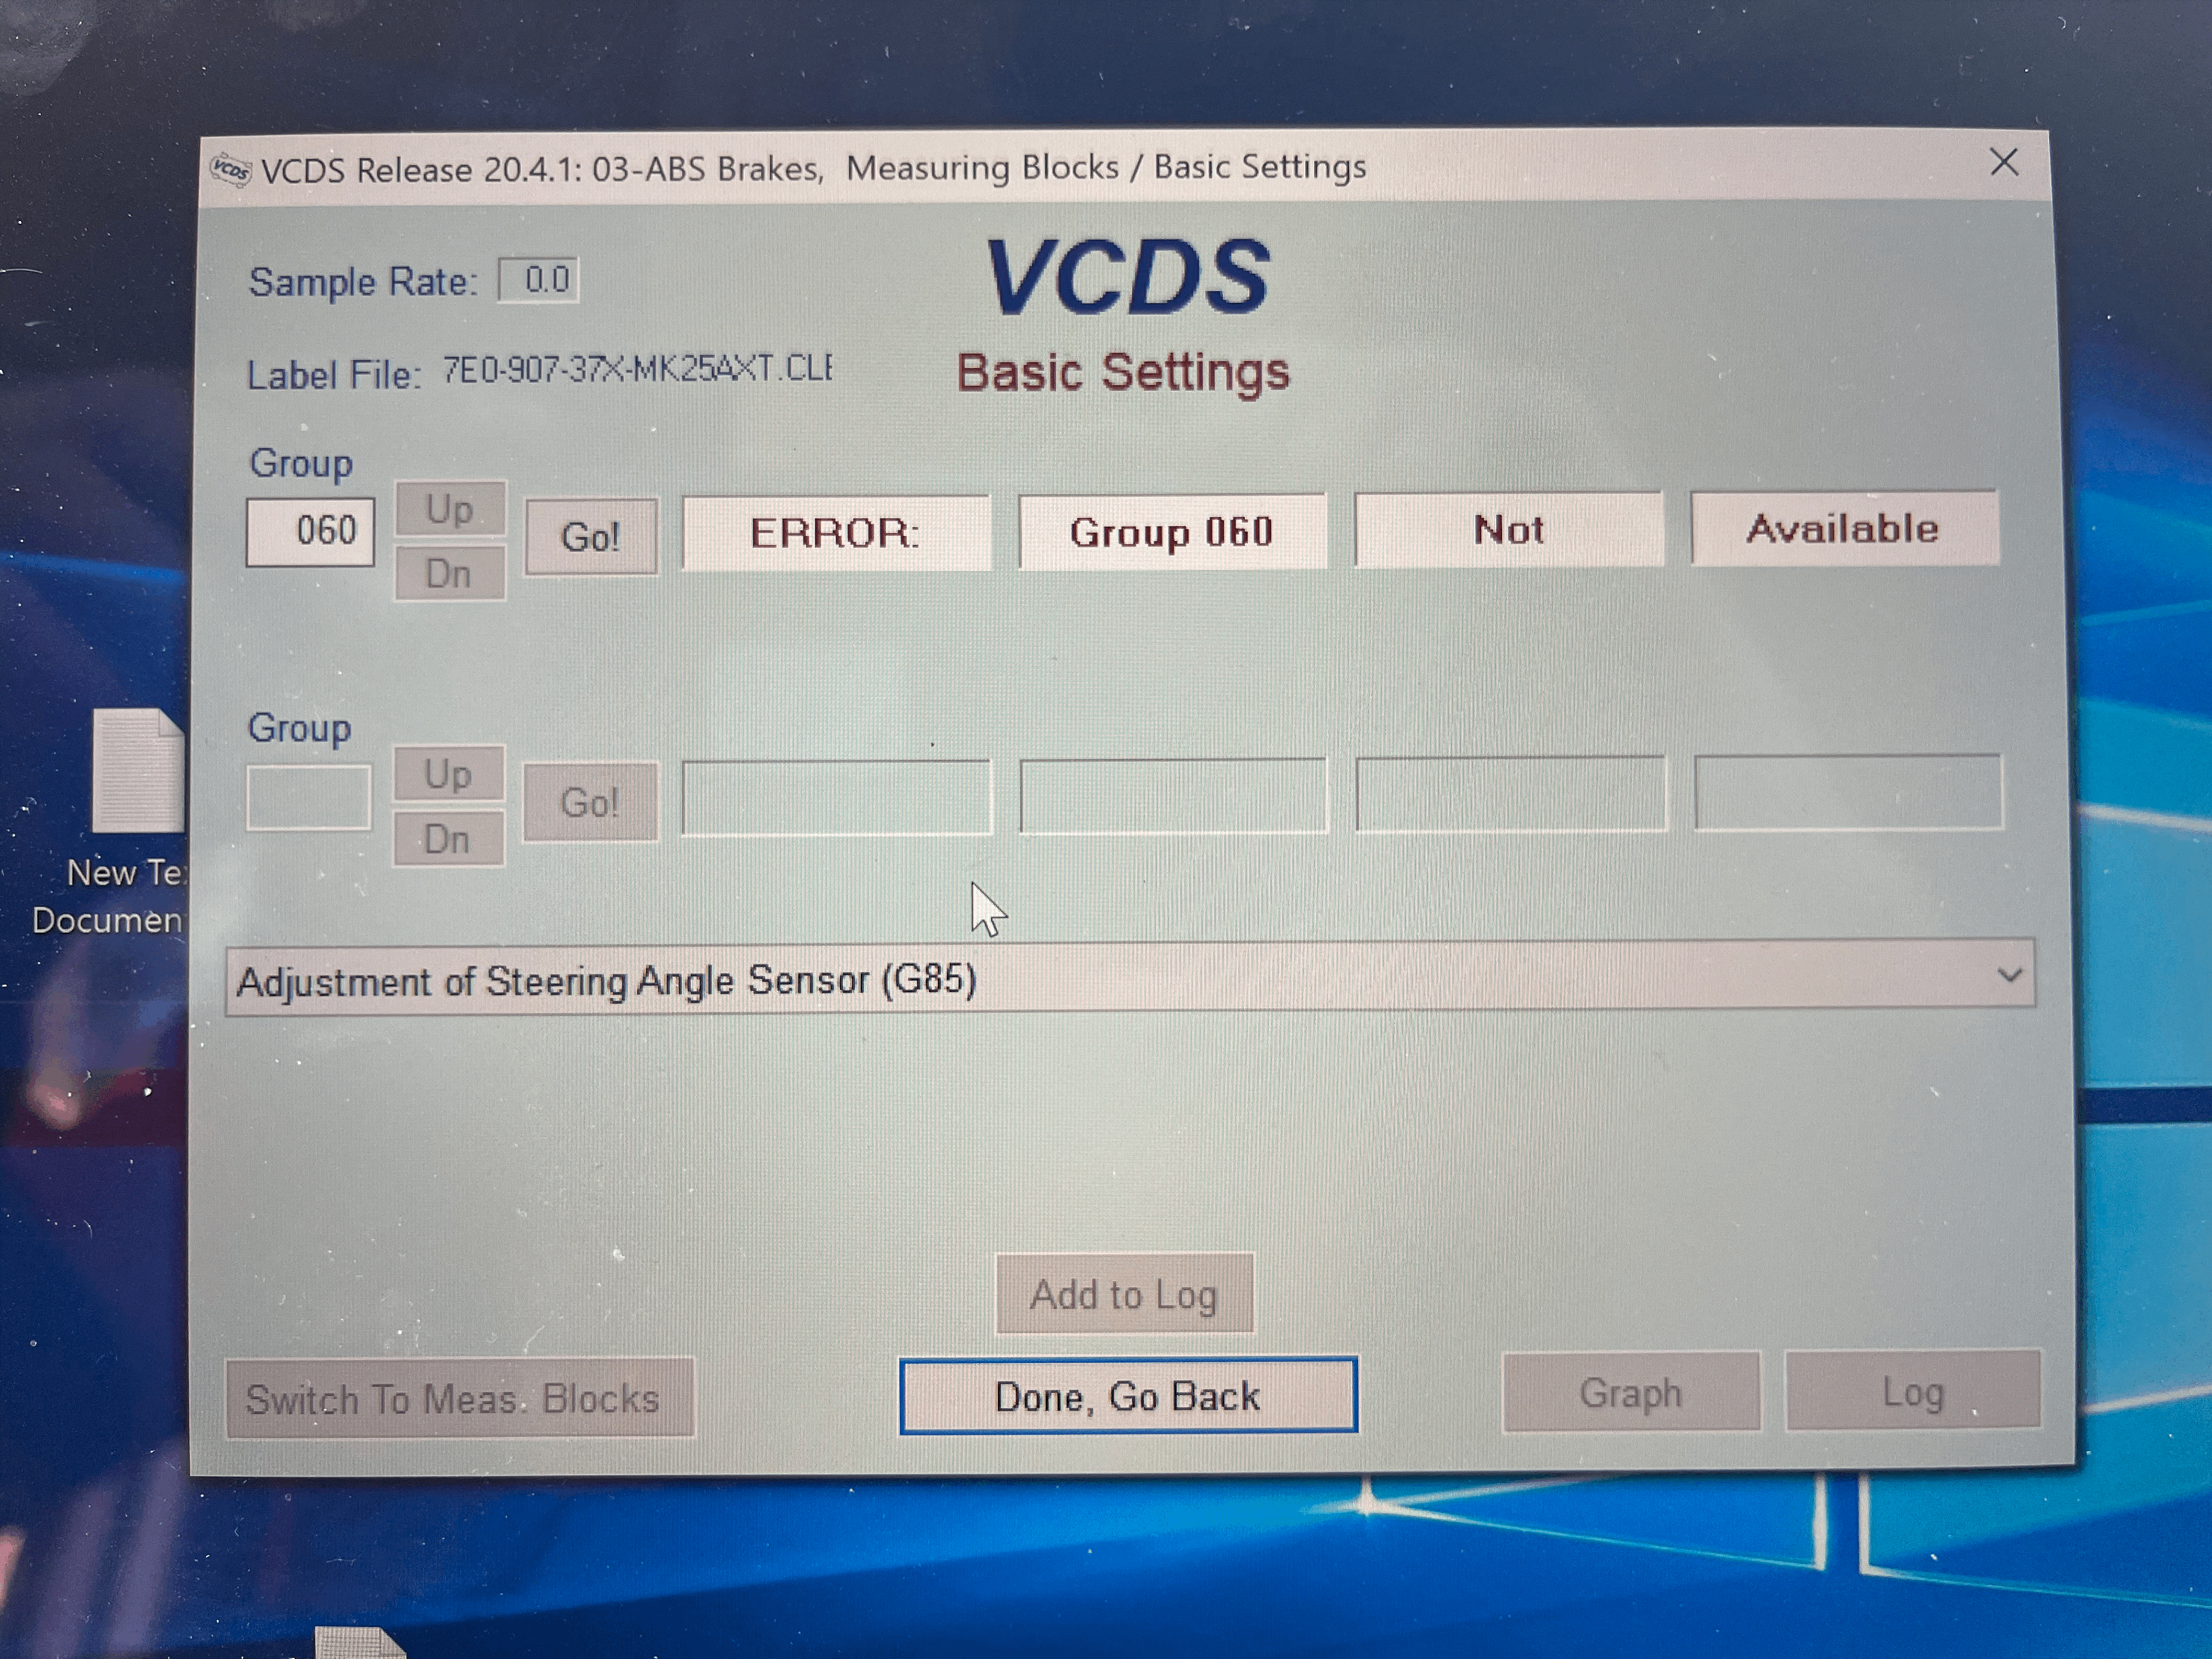2212x1659 pixels.
Task: Click Done, Go Back button
Action: click(x=1128, y=1396)
